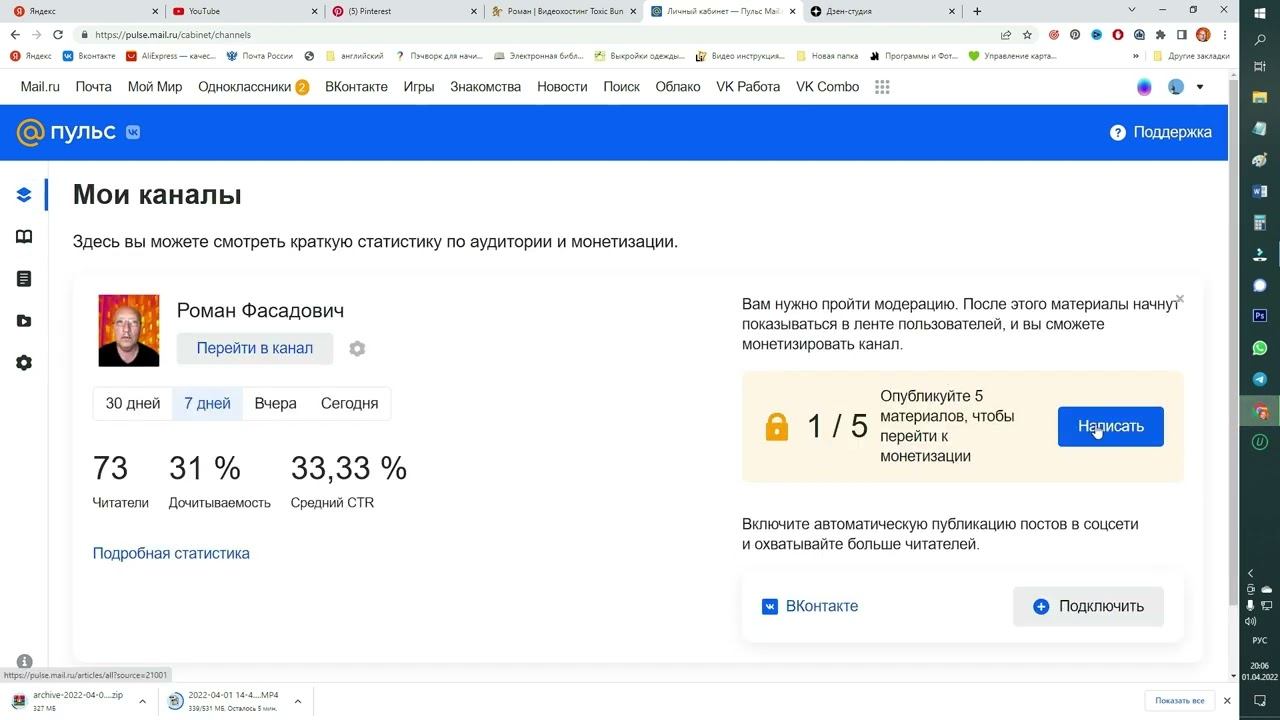Expand options for archive zip download
The height and width of the screenshot is (720, 1280).
[142, 701]
